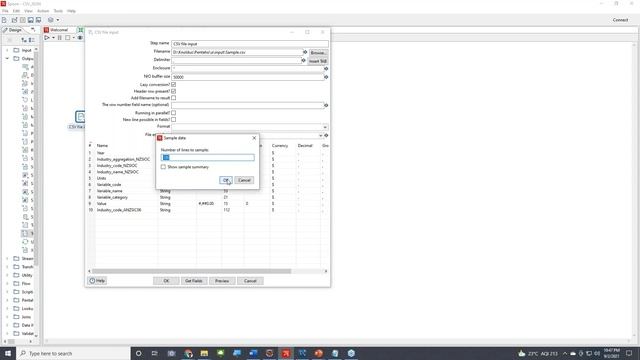The image size is (640, 360).
Task: Open the Help menu
Action: pos(71,11)
